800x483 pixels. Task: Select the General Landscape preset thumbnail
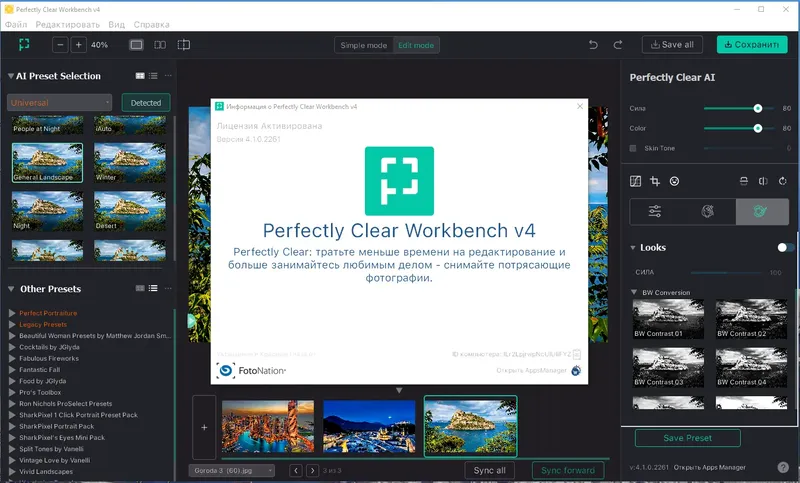[x=47, y=163]
